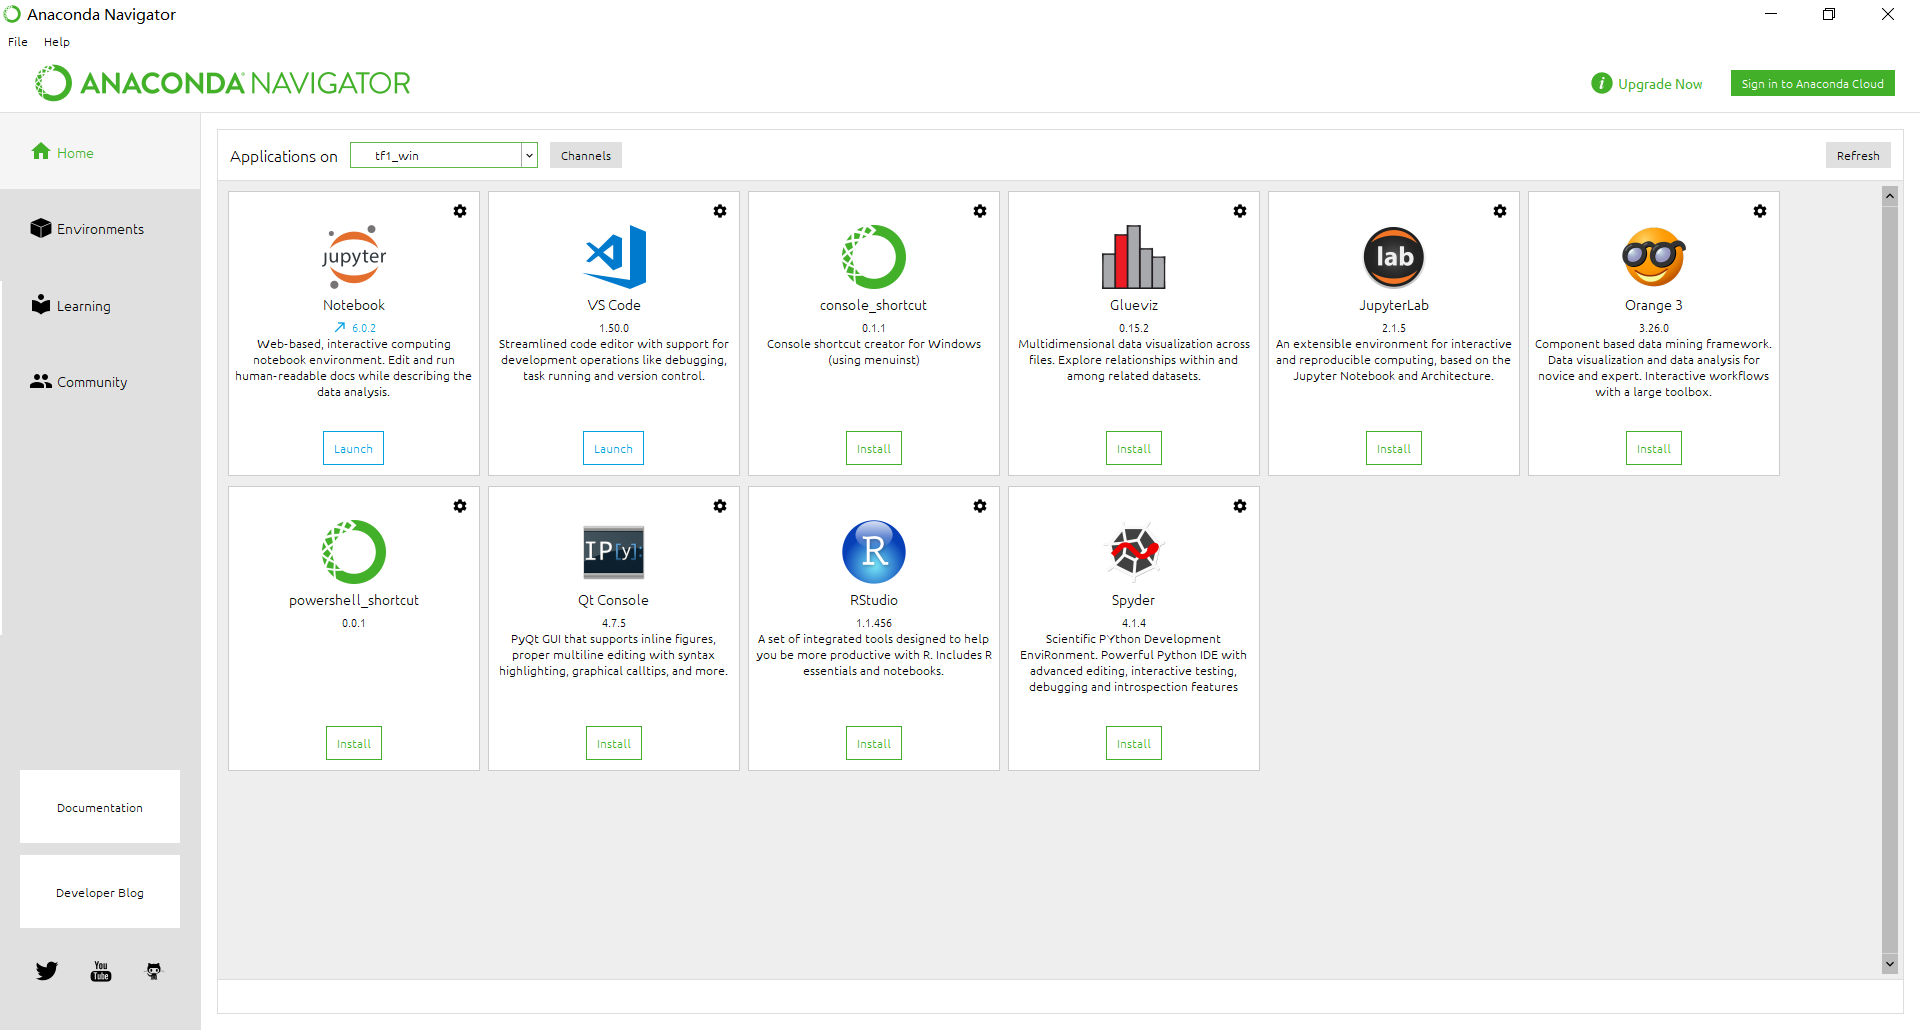
Task: Install Spyder
Action: point(1134,744)
